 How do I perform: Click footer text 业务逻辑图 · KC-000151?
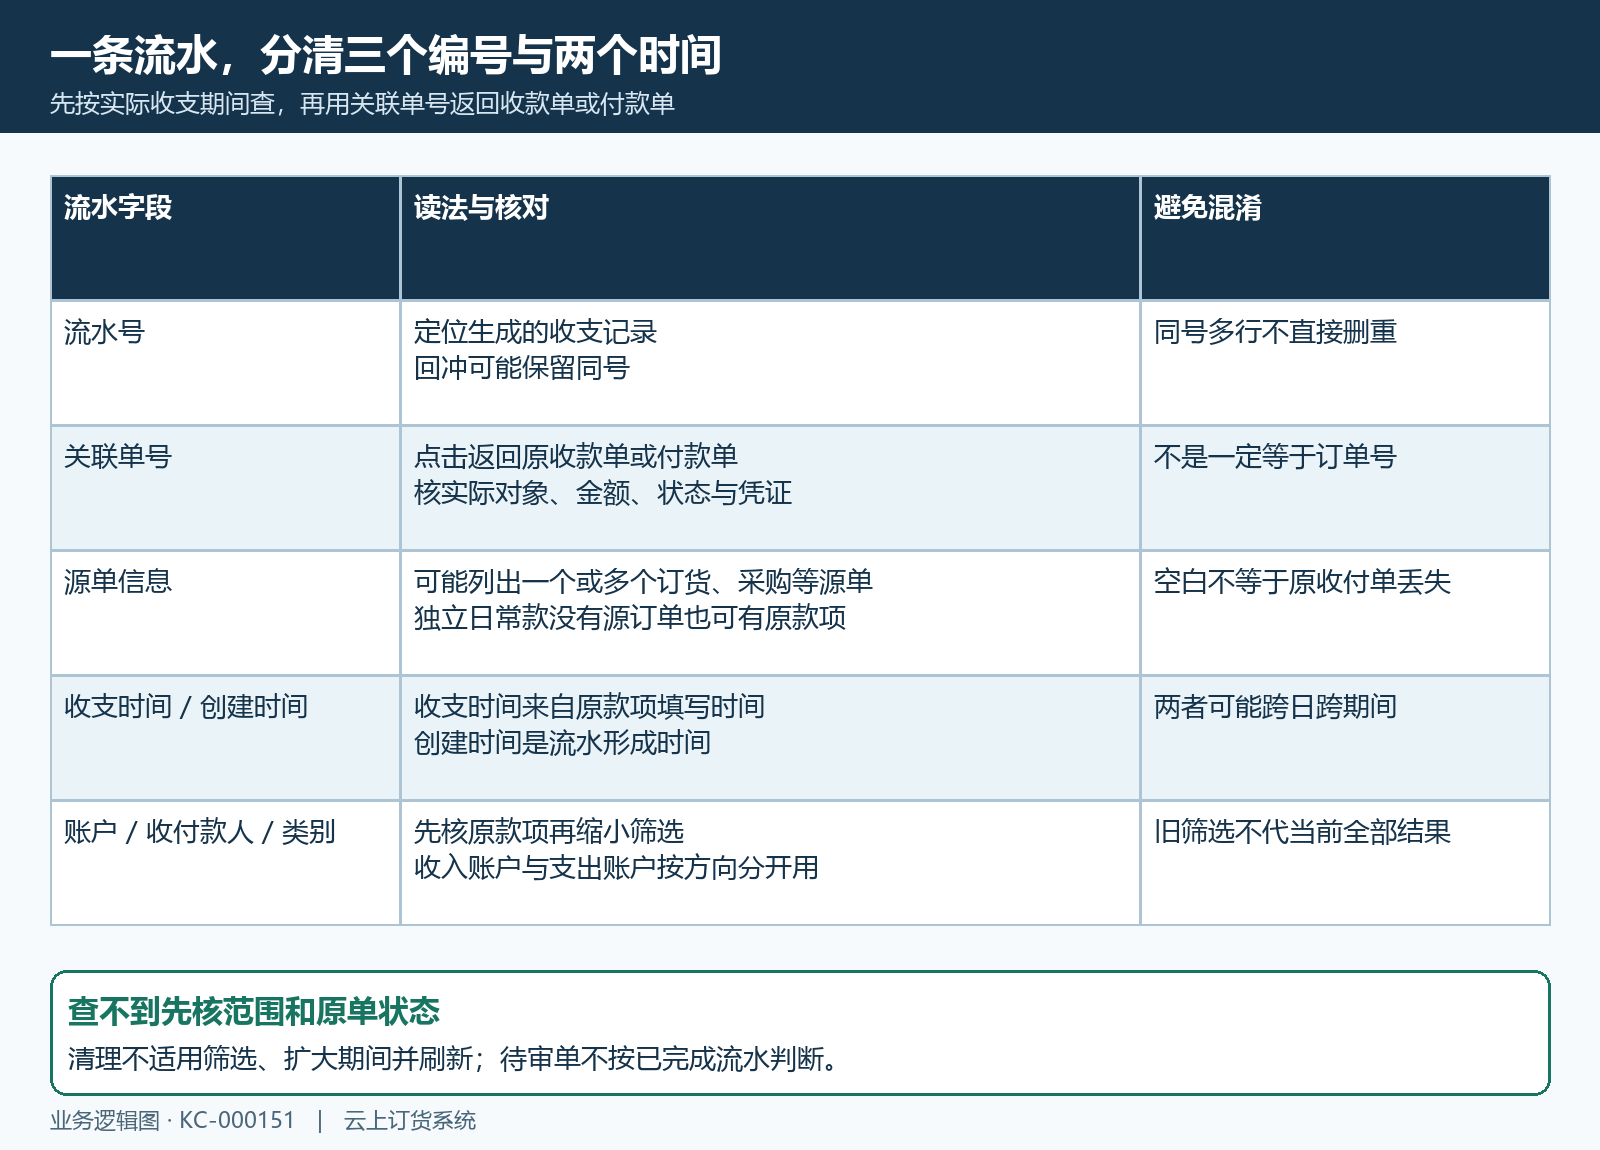(173, 1121)
